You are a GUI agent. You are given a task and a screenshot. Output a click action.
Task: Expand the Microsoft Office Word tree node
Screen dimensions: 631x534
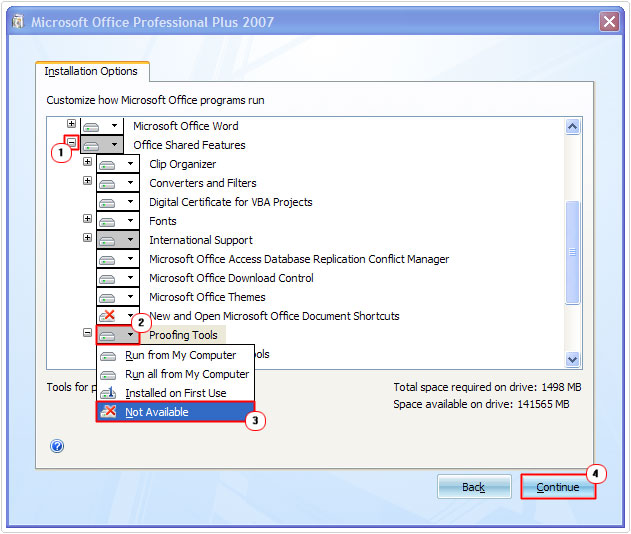(72, 124)
